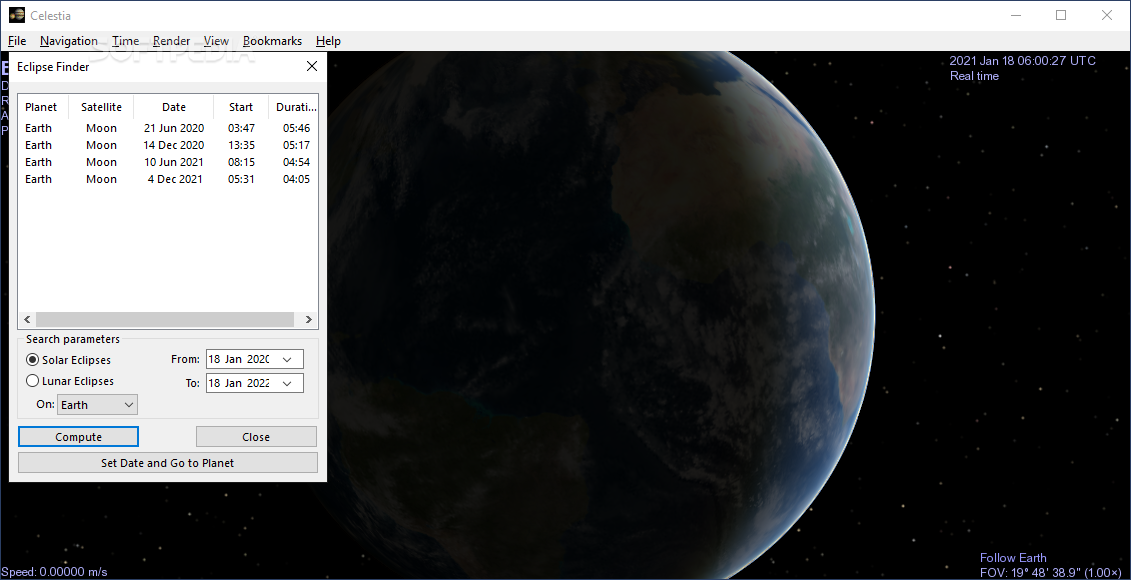Click the duration value 04:05
Screen dimensions: 1131x580
(296, 179)
